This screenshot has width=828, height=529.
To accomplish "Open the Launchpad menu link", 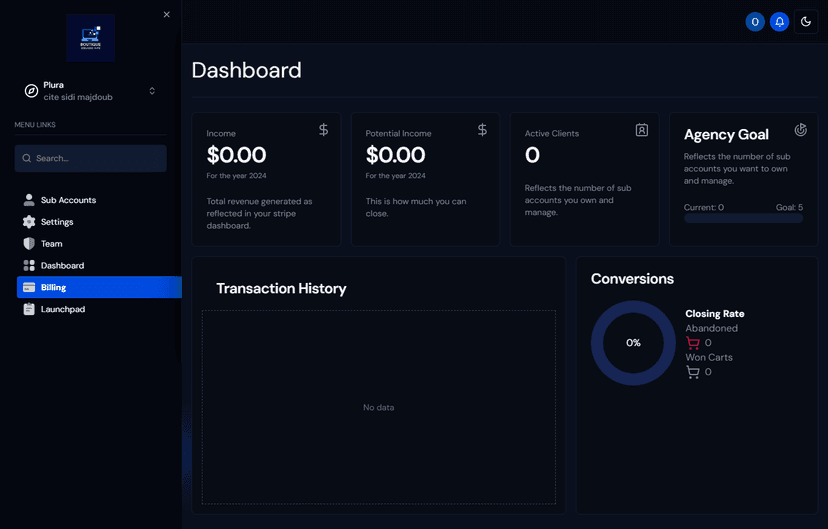I will pos(99,309).
